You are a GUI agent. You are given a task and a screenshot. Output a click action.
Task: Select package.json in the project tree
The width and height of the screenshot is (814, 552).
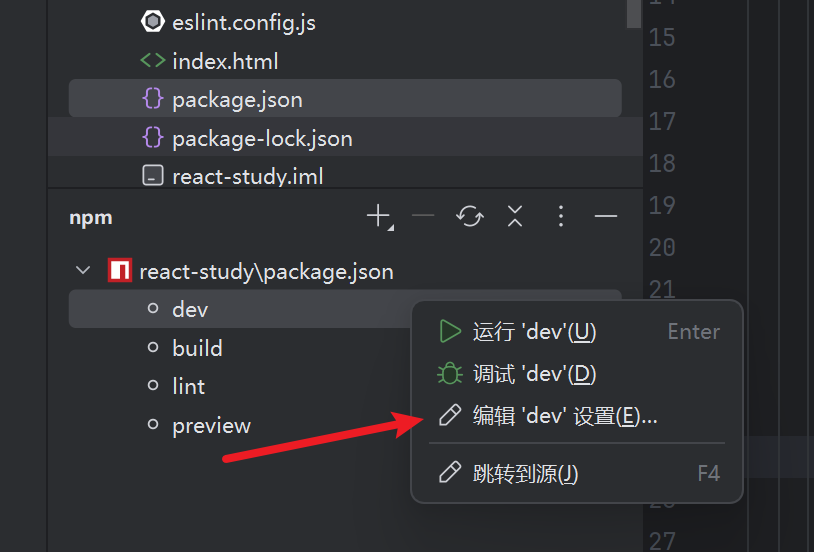(x=345, y=99)
